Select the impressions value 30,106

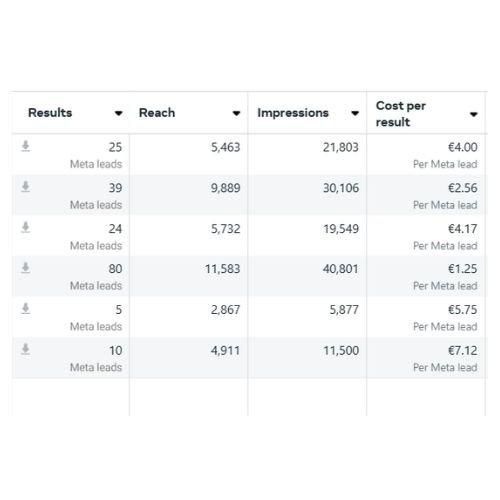(x=341, y=188)
